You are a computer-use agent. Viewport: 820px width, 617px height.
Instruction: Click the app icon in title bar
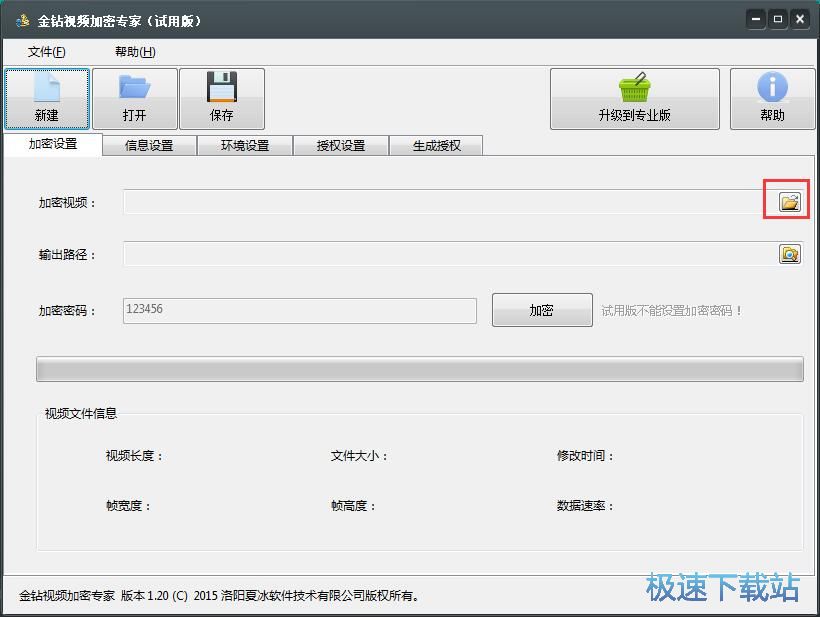[22, 21]
